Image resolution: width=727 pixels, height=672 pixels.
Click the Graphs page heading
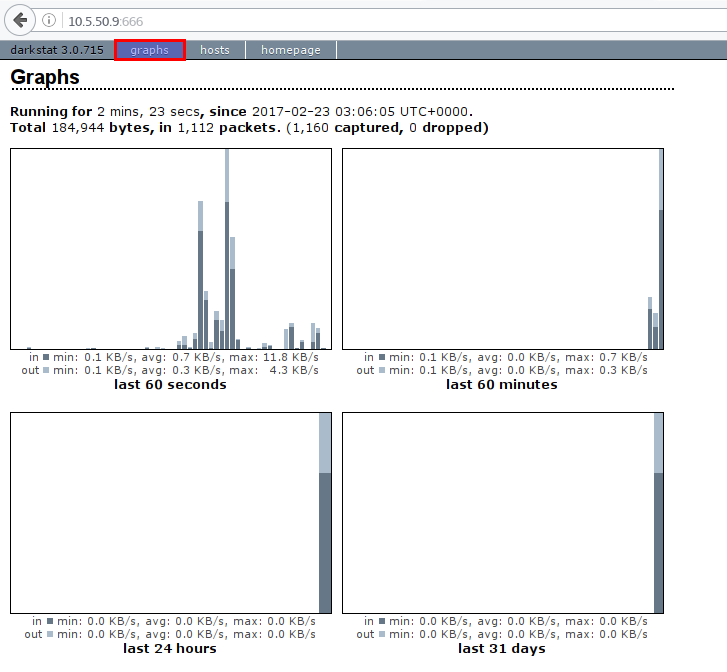pyautogui.click(x=45, y=77)
